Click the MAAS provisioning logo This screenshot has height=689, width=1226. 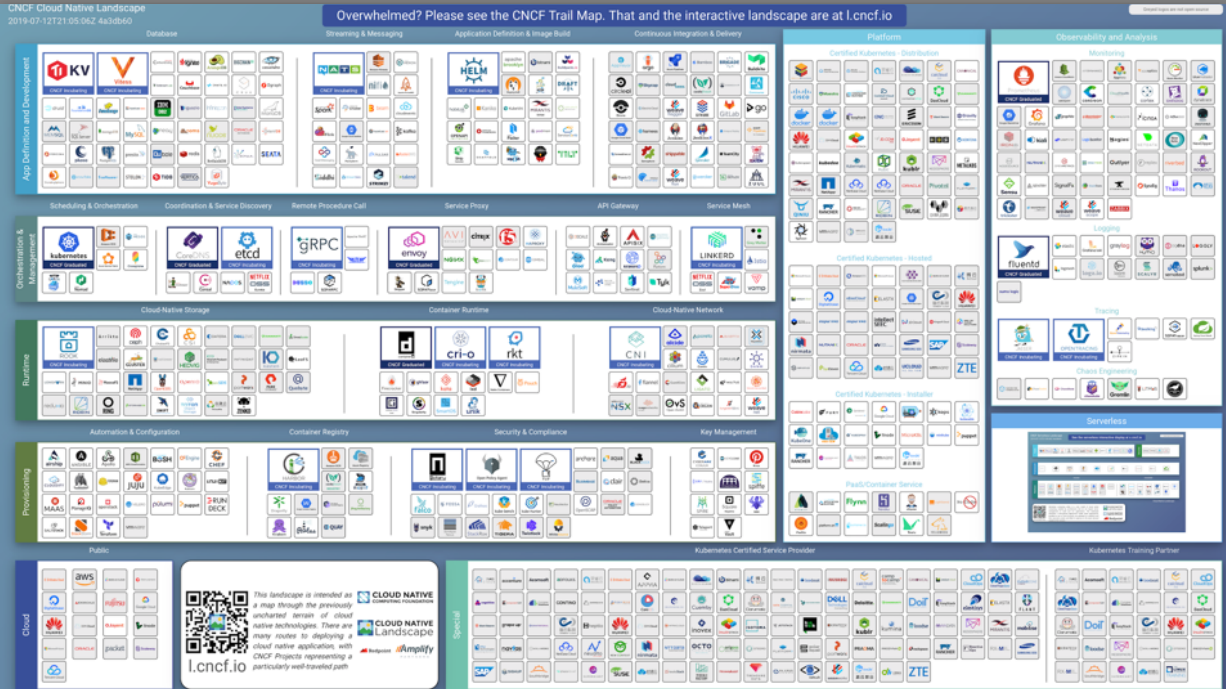click(x=54, y=506)
